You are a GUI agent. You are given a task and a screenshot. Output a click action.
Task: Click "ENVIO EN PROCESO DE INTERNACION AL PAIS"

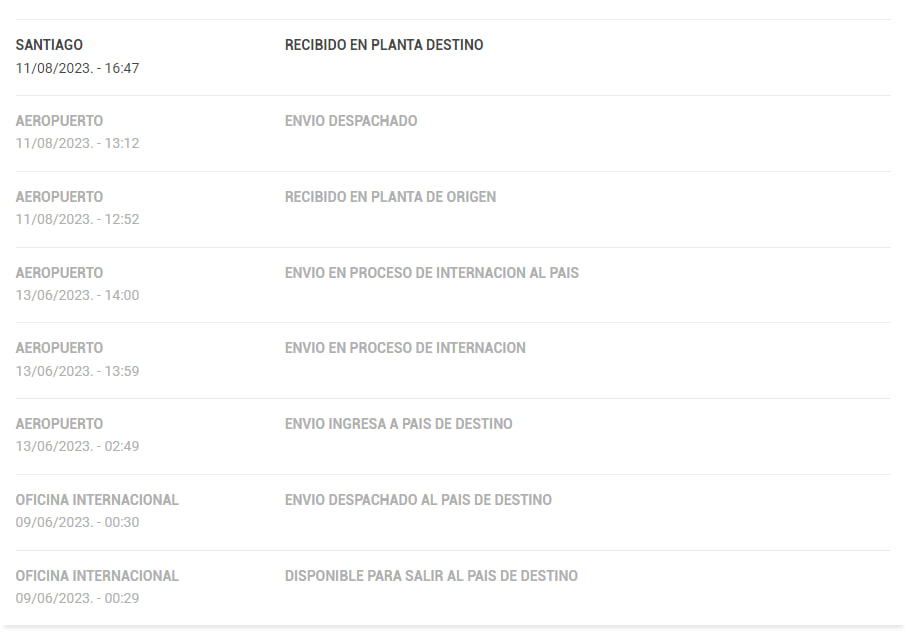click(x=431, y=273)
